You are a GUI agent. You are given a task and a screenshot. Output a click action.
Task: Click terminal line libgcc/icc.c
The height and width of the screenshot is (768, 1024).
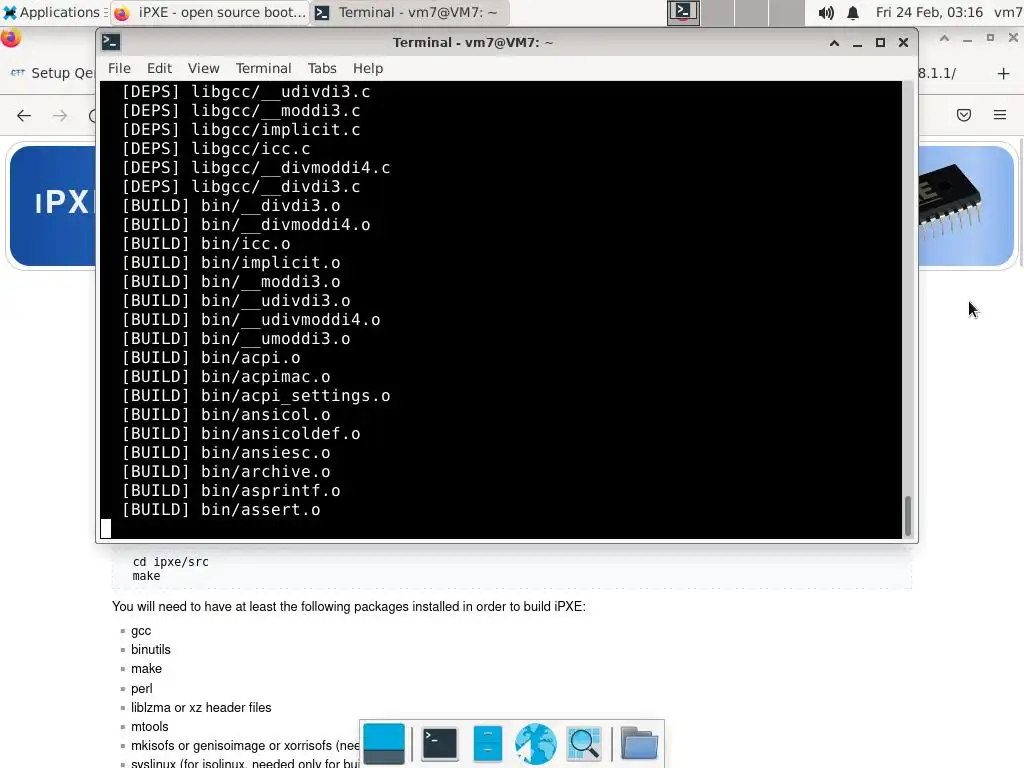tap(216, 149)
